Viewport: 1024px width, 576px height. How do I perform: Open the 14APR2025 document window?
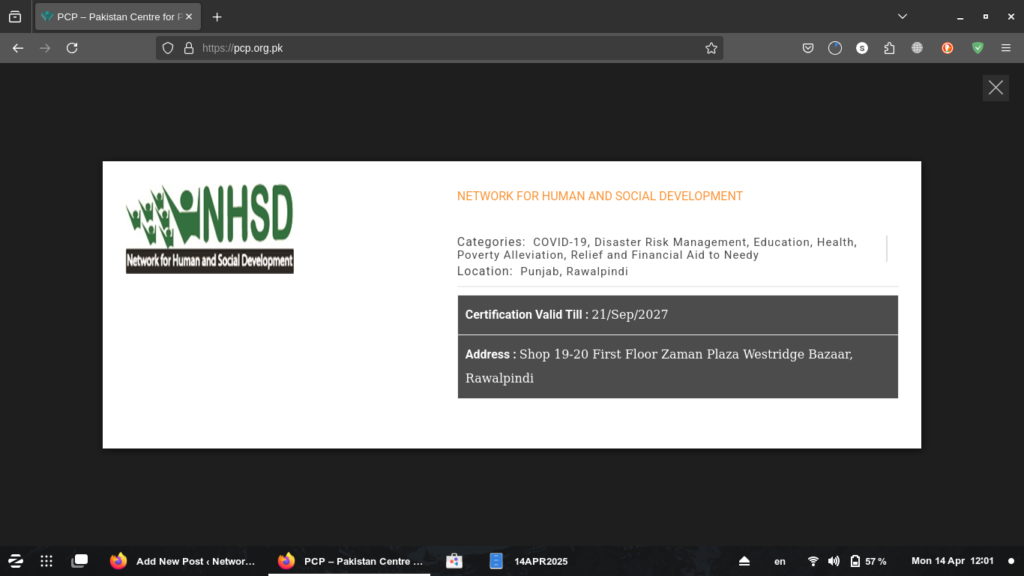529,561
